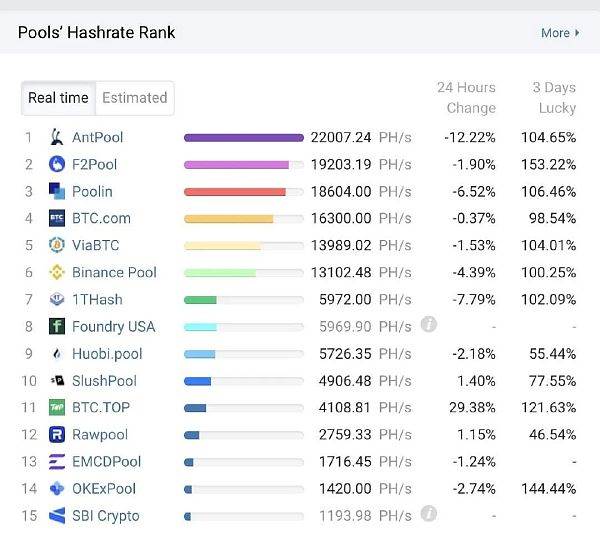Click the 19203.19 PH/s value
Screen dimensions: 600x535
tap(361, 165)
